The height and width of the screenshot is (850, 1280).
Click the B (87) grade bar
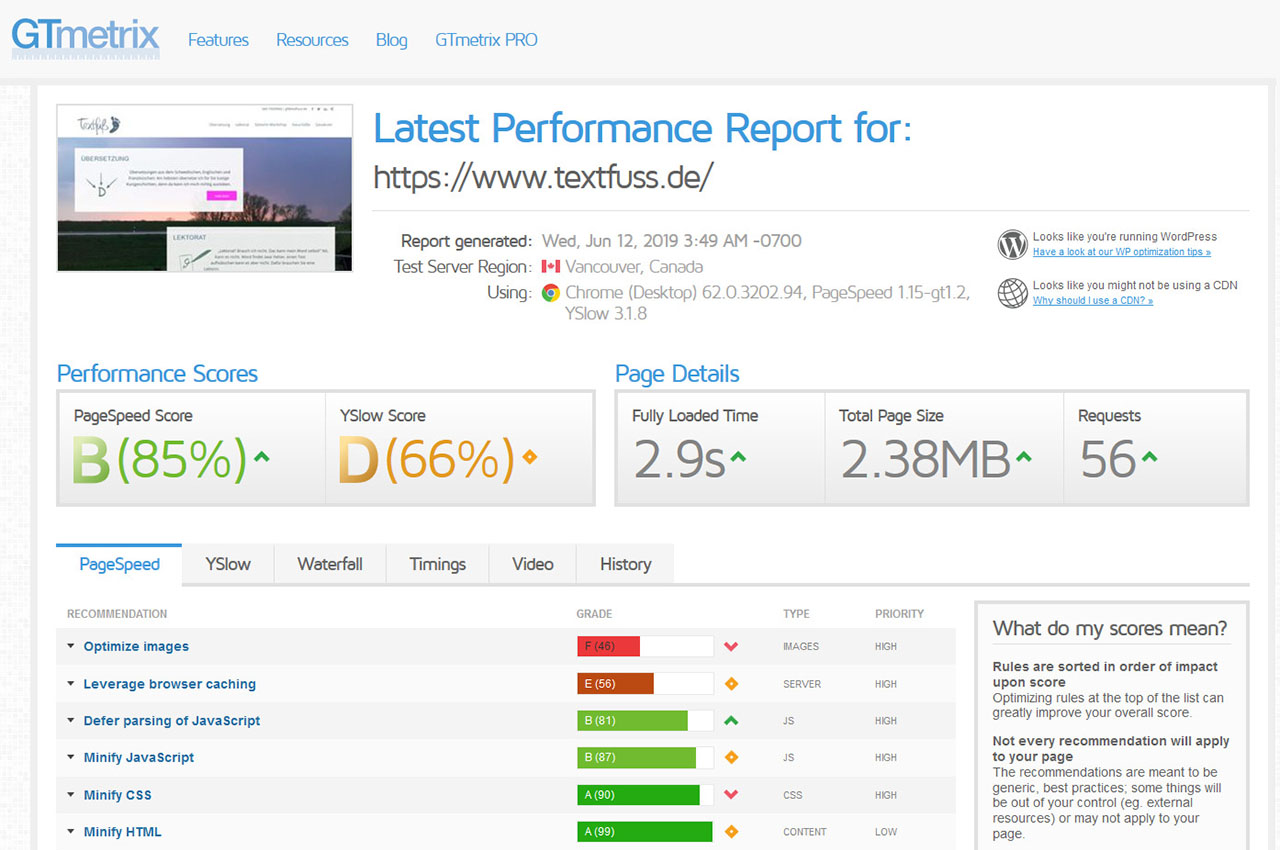(645, 758)
